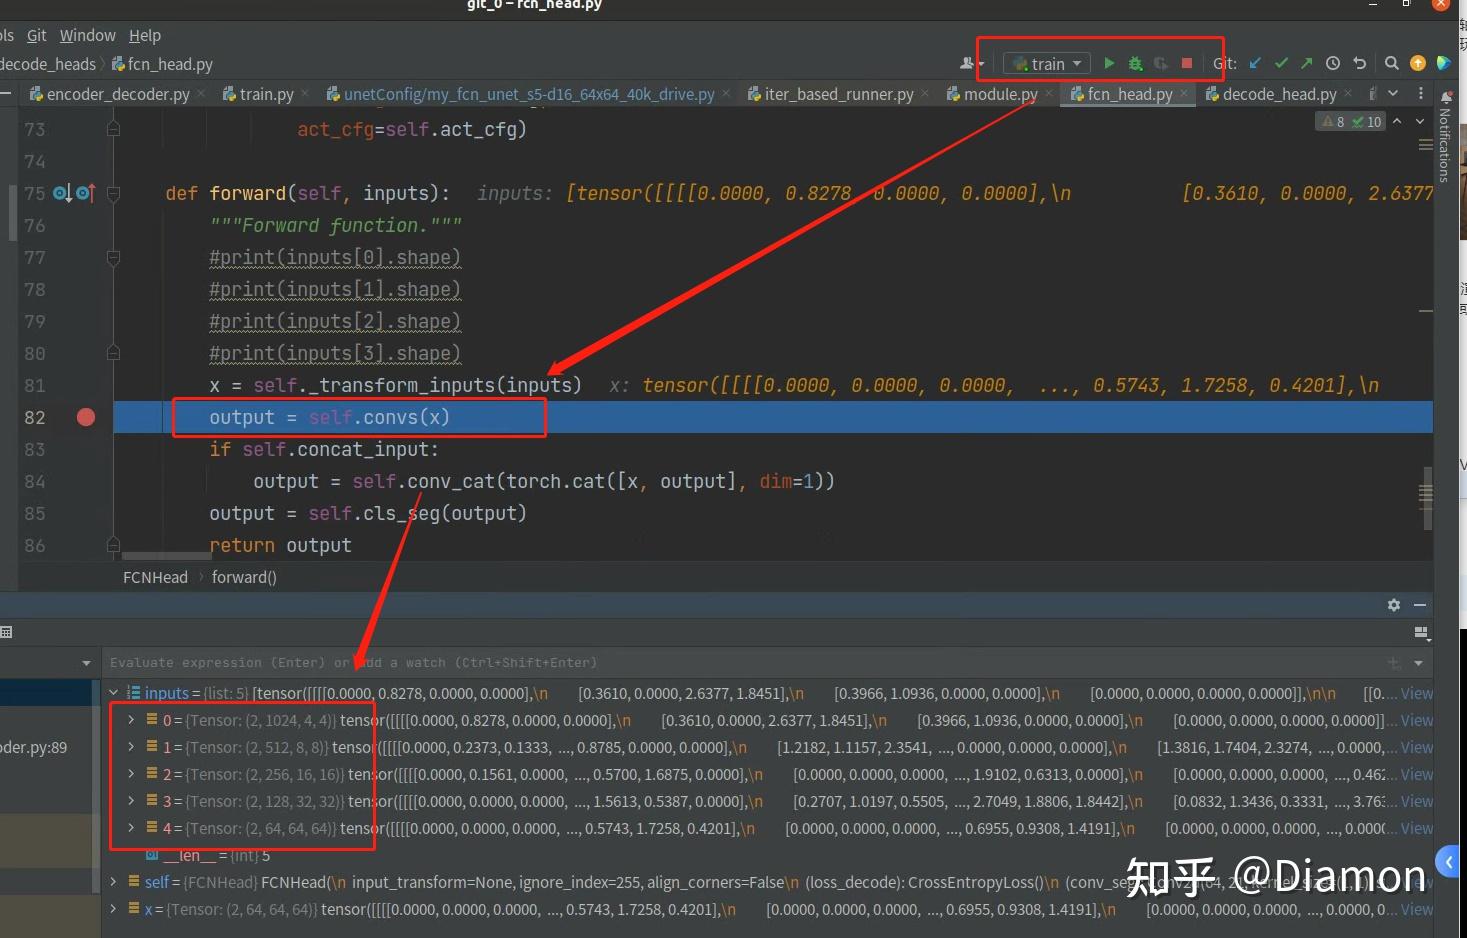
Task: Click the forward() breadcrumb below the editor
Action: [x=244, y=577]
